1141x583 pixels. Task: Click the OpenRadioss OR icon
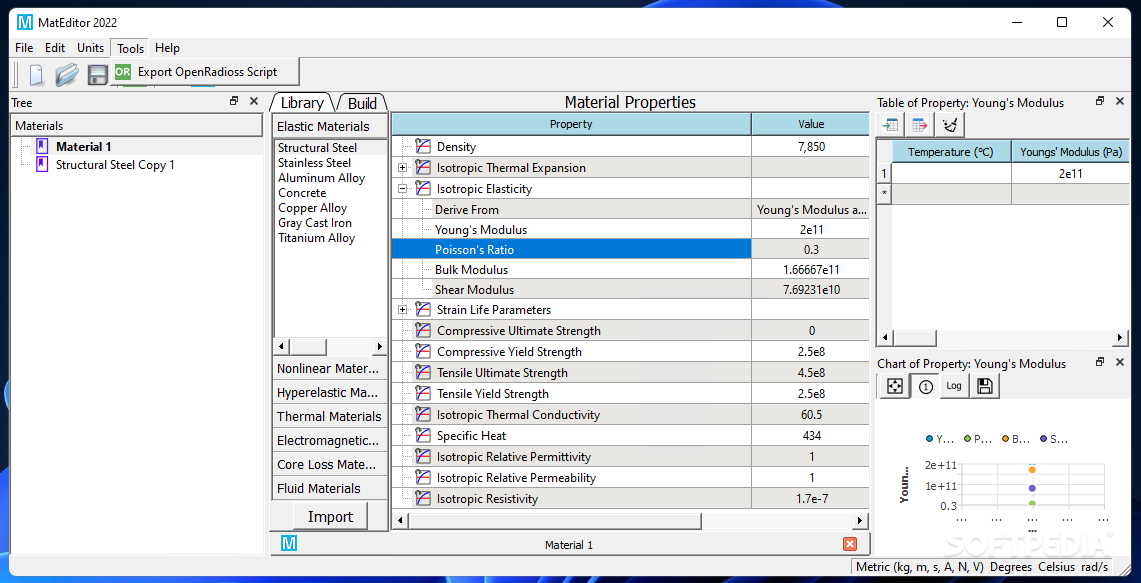(x=123, y=71)
